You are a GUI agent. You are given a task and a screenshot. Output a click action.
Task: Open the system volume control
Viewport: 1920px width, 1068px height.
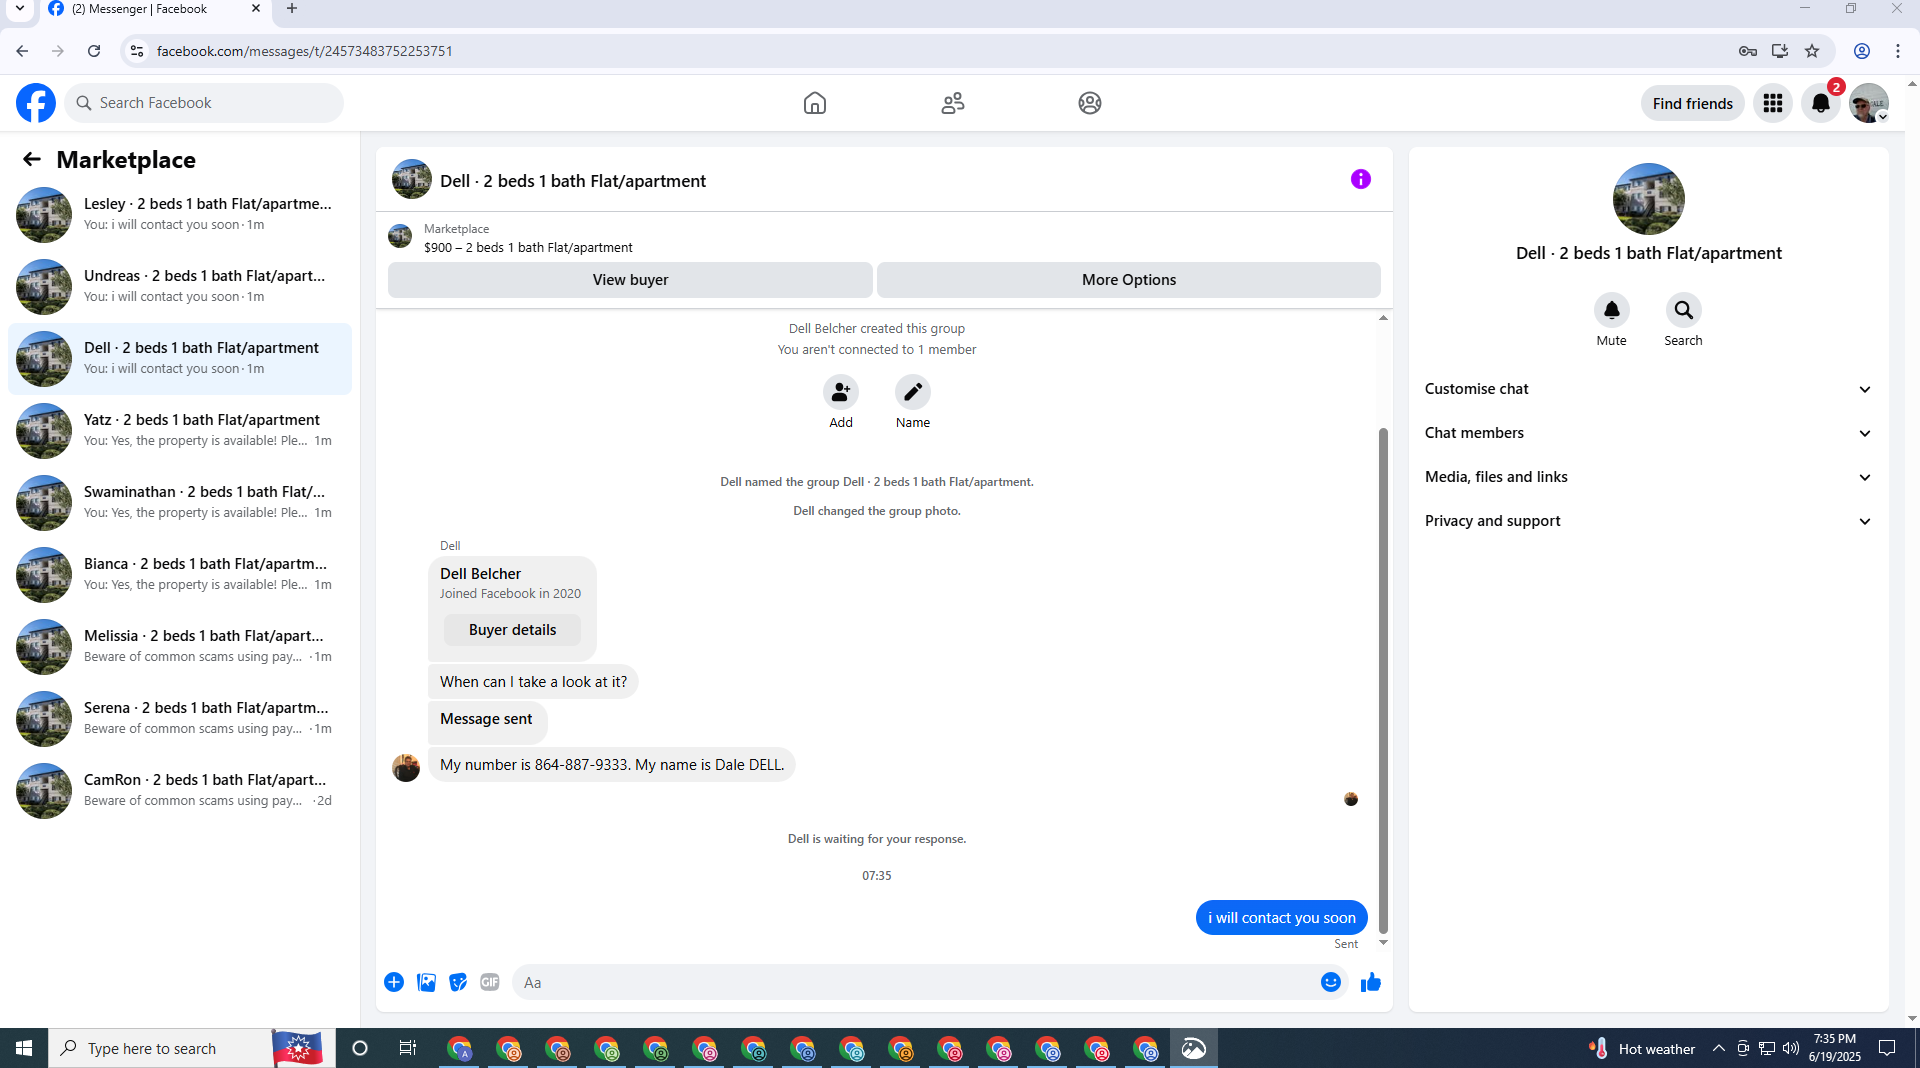click(x=1790, y=1048)
